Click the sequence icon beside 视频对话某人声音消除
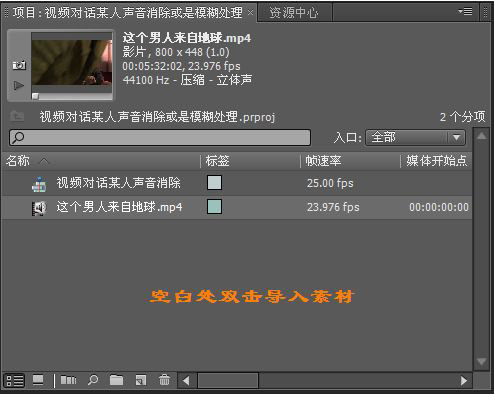Image resolution: width=494 pixels, height=394 pixels. coord(39,184)
